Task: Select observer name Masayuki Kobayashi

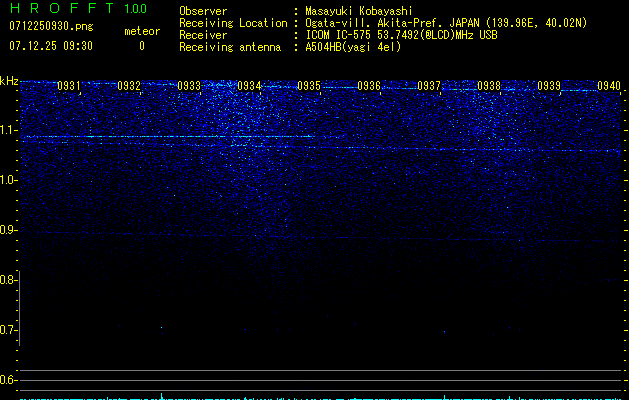Action: click(359, 11)
